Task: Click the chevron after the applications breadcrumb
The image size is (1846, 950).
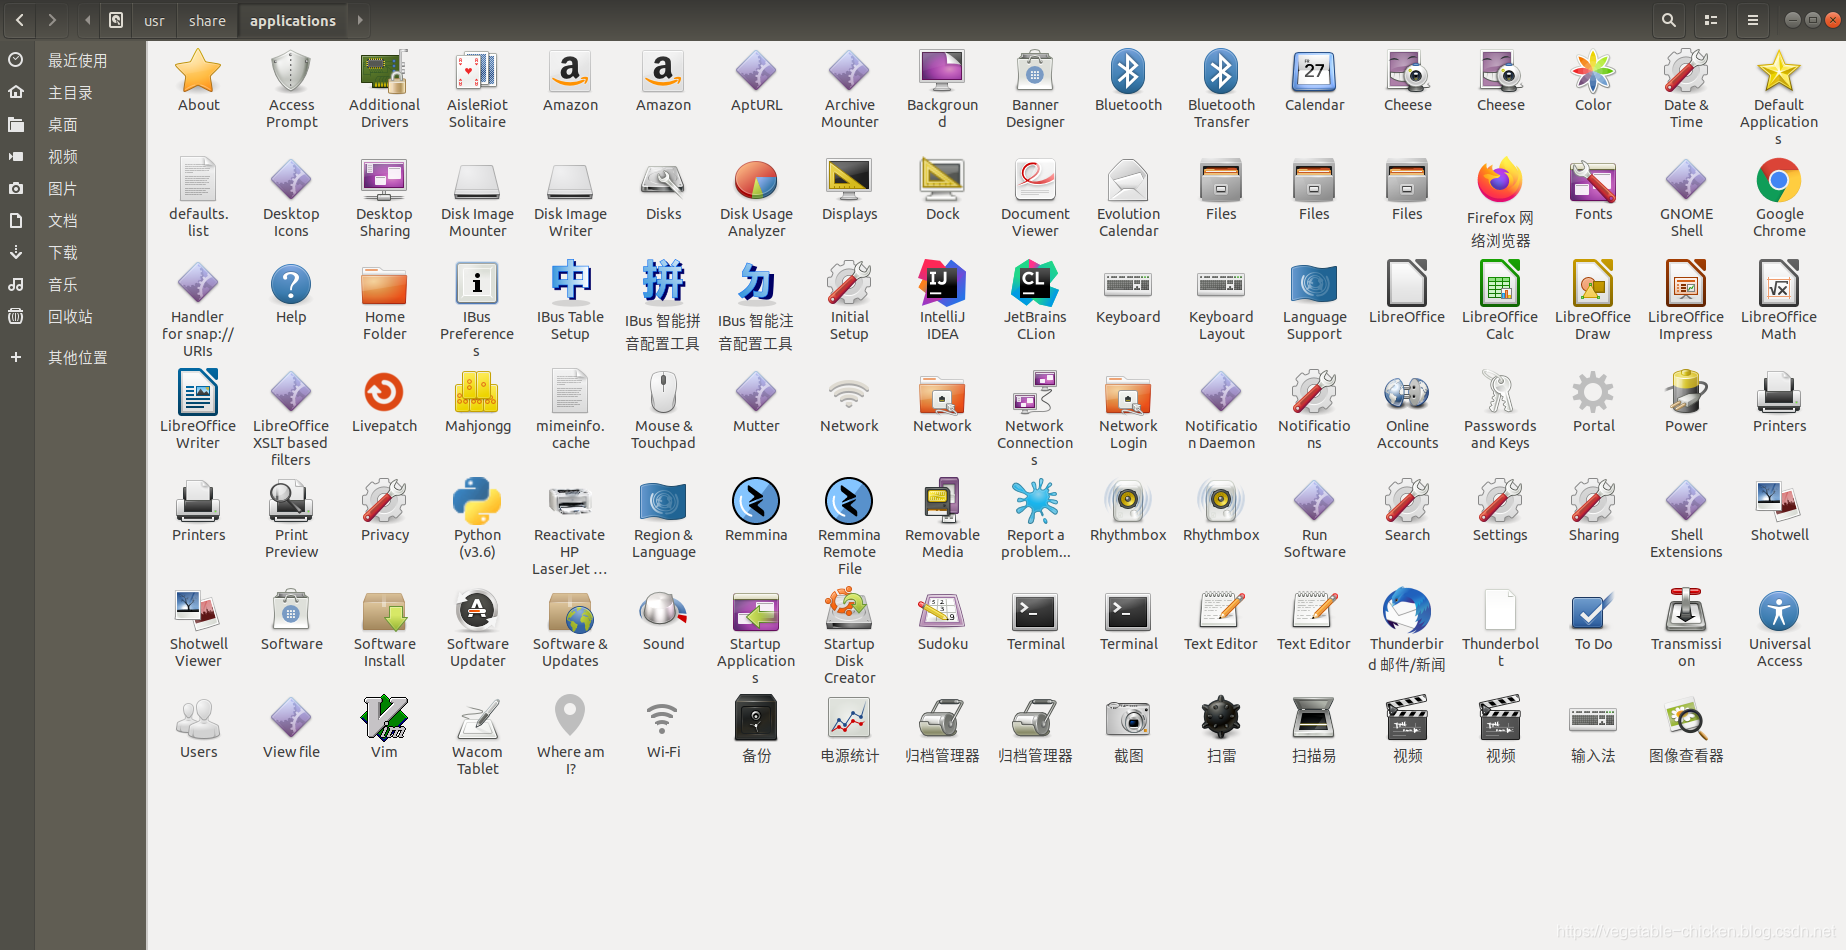Action: (358, 20)
